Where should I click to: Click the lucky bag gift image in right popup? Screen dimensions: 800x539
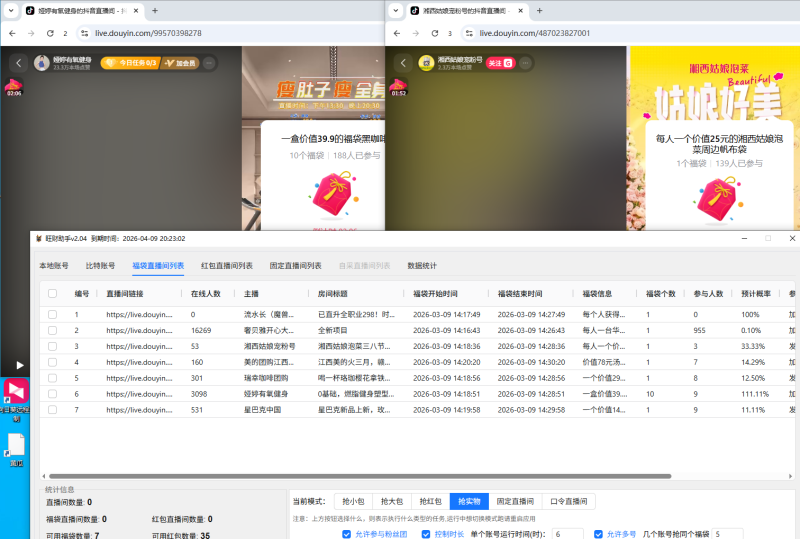pos(718,199)
